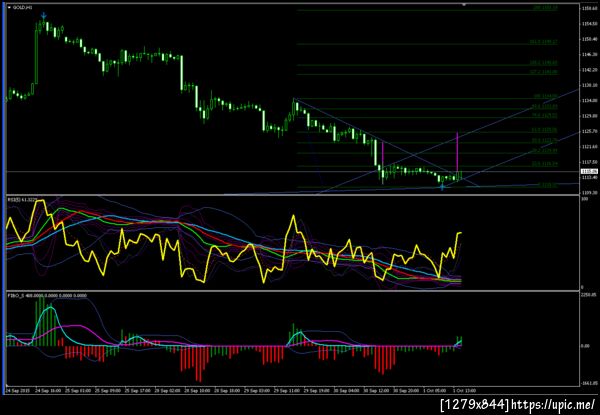Click the 1146.30 price axis value
Viewport: 600px width, 415px height.
[x=589, y=54]
